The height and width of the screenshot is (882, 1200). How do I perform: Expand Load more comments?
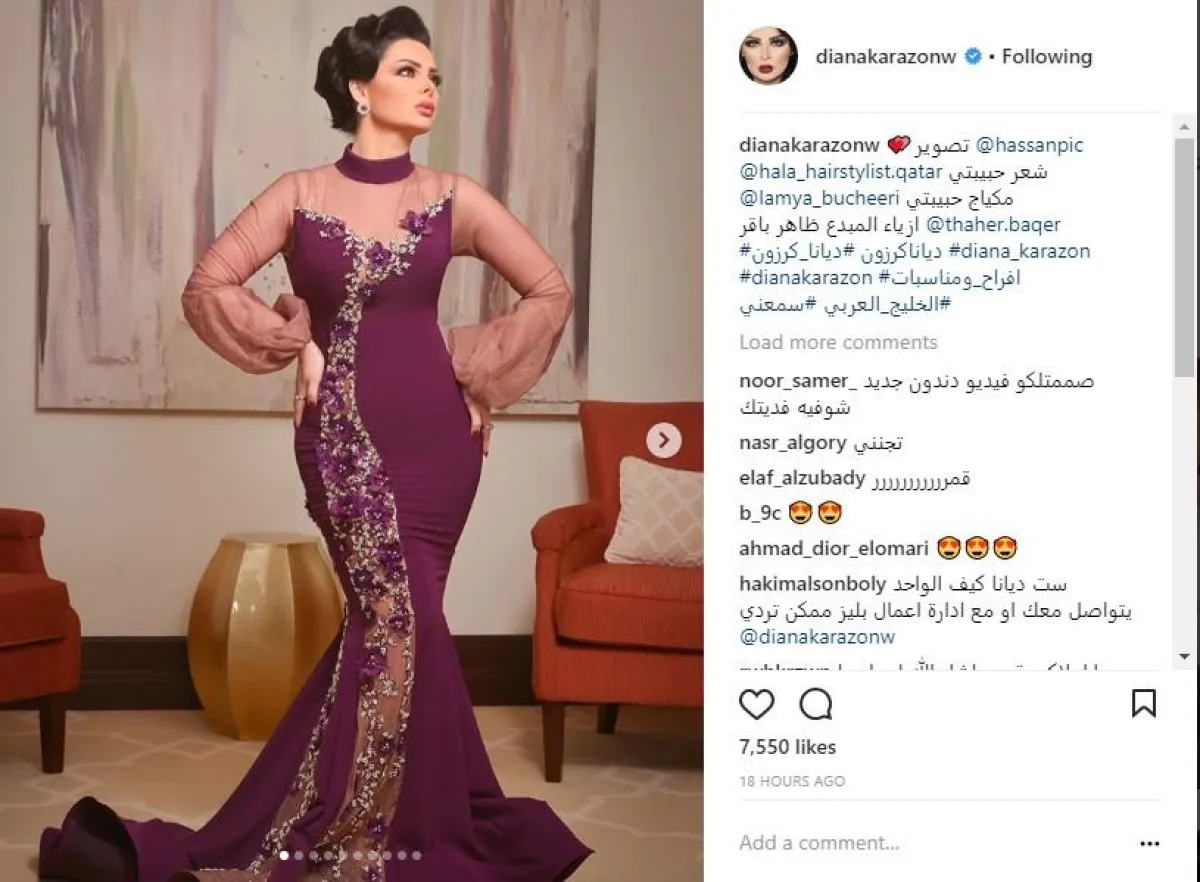(838, 342)
